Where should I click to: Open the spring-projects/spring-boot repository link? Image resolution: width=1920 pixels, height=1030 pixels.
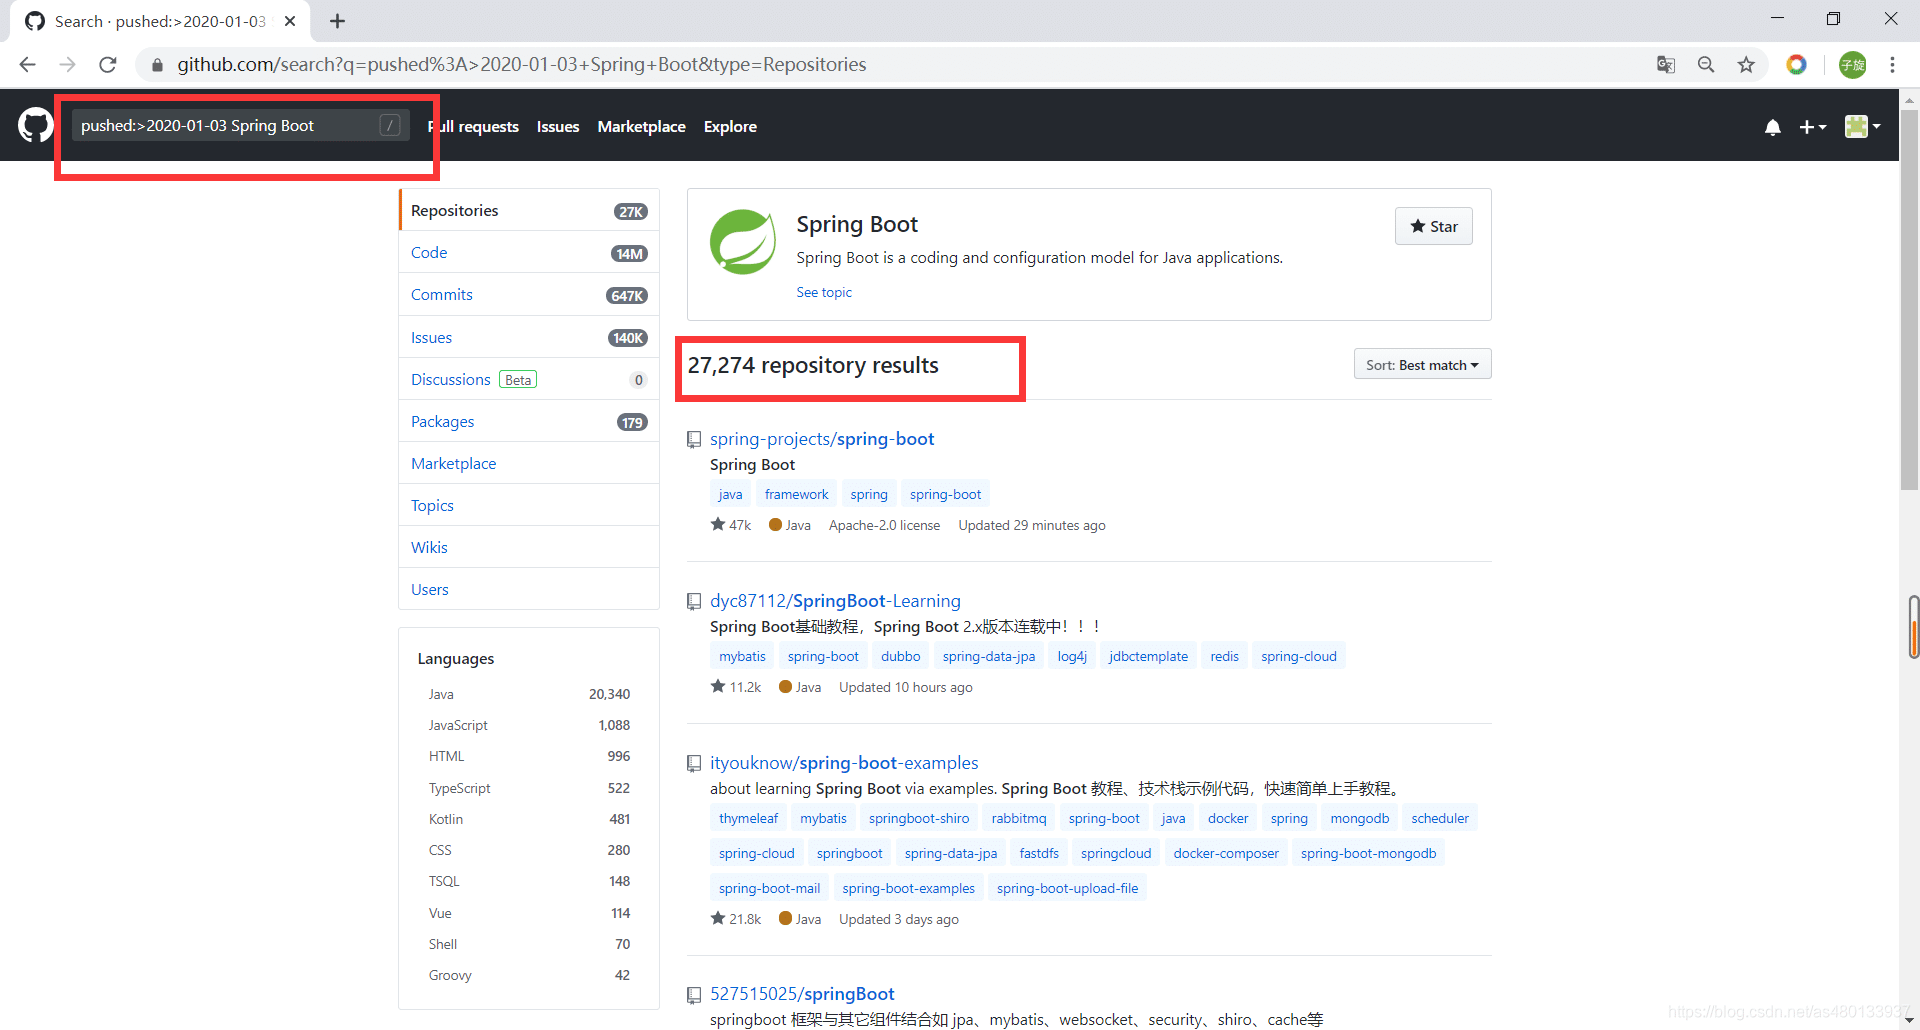[x=822, y=439]
